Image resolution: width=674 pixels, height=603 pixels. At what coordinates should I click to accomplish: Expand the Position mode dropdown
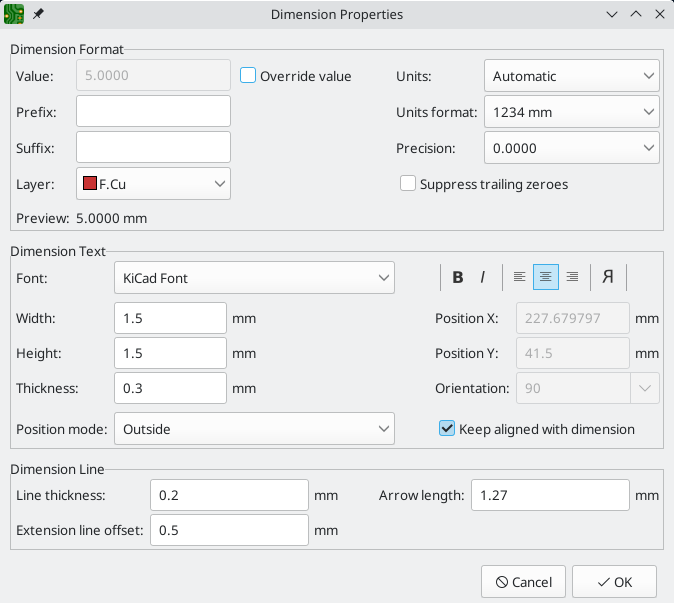point(254,429)
